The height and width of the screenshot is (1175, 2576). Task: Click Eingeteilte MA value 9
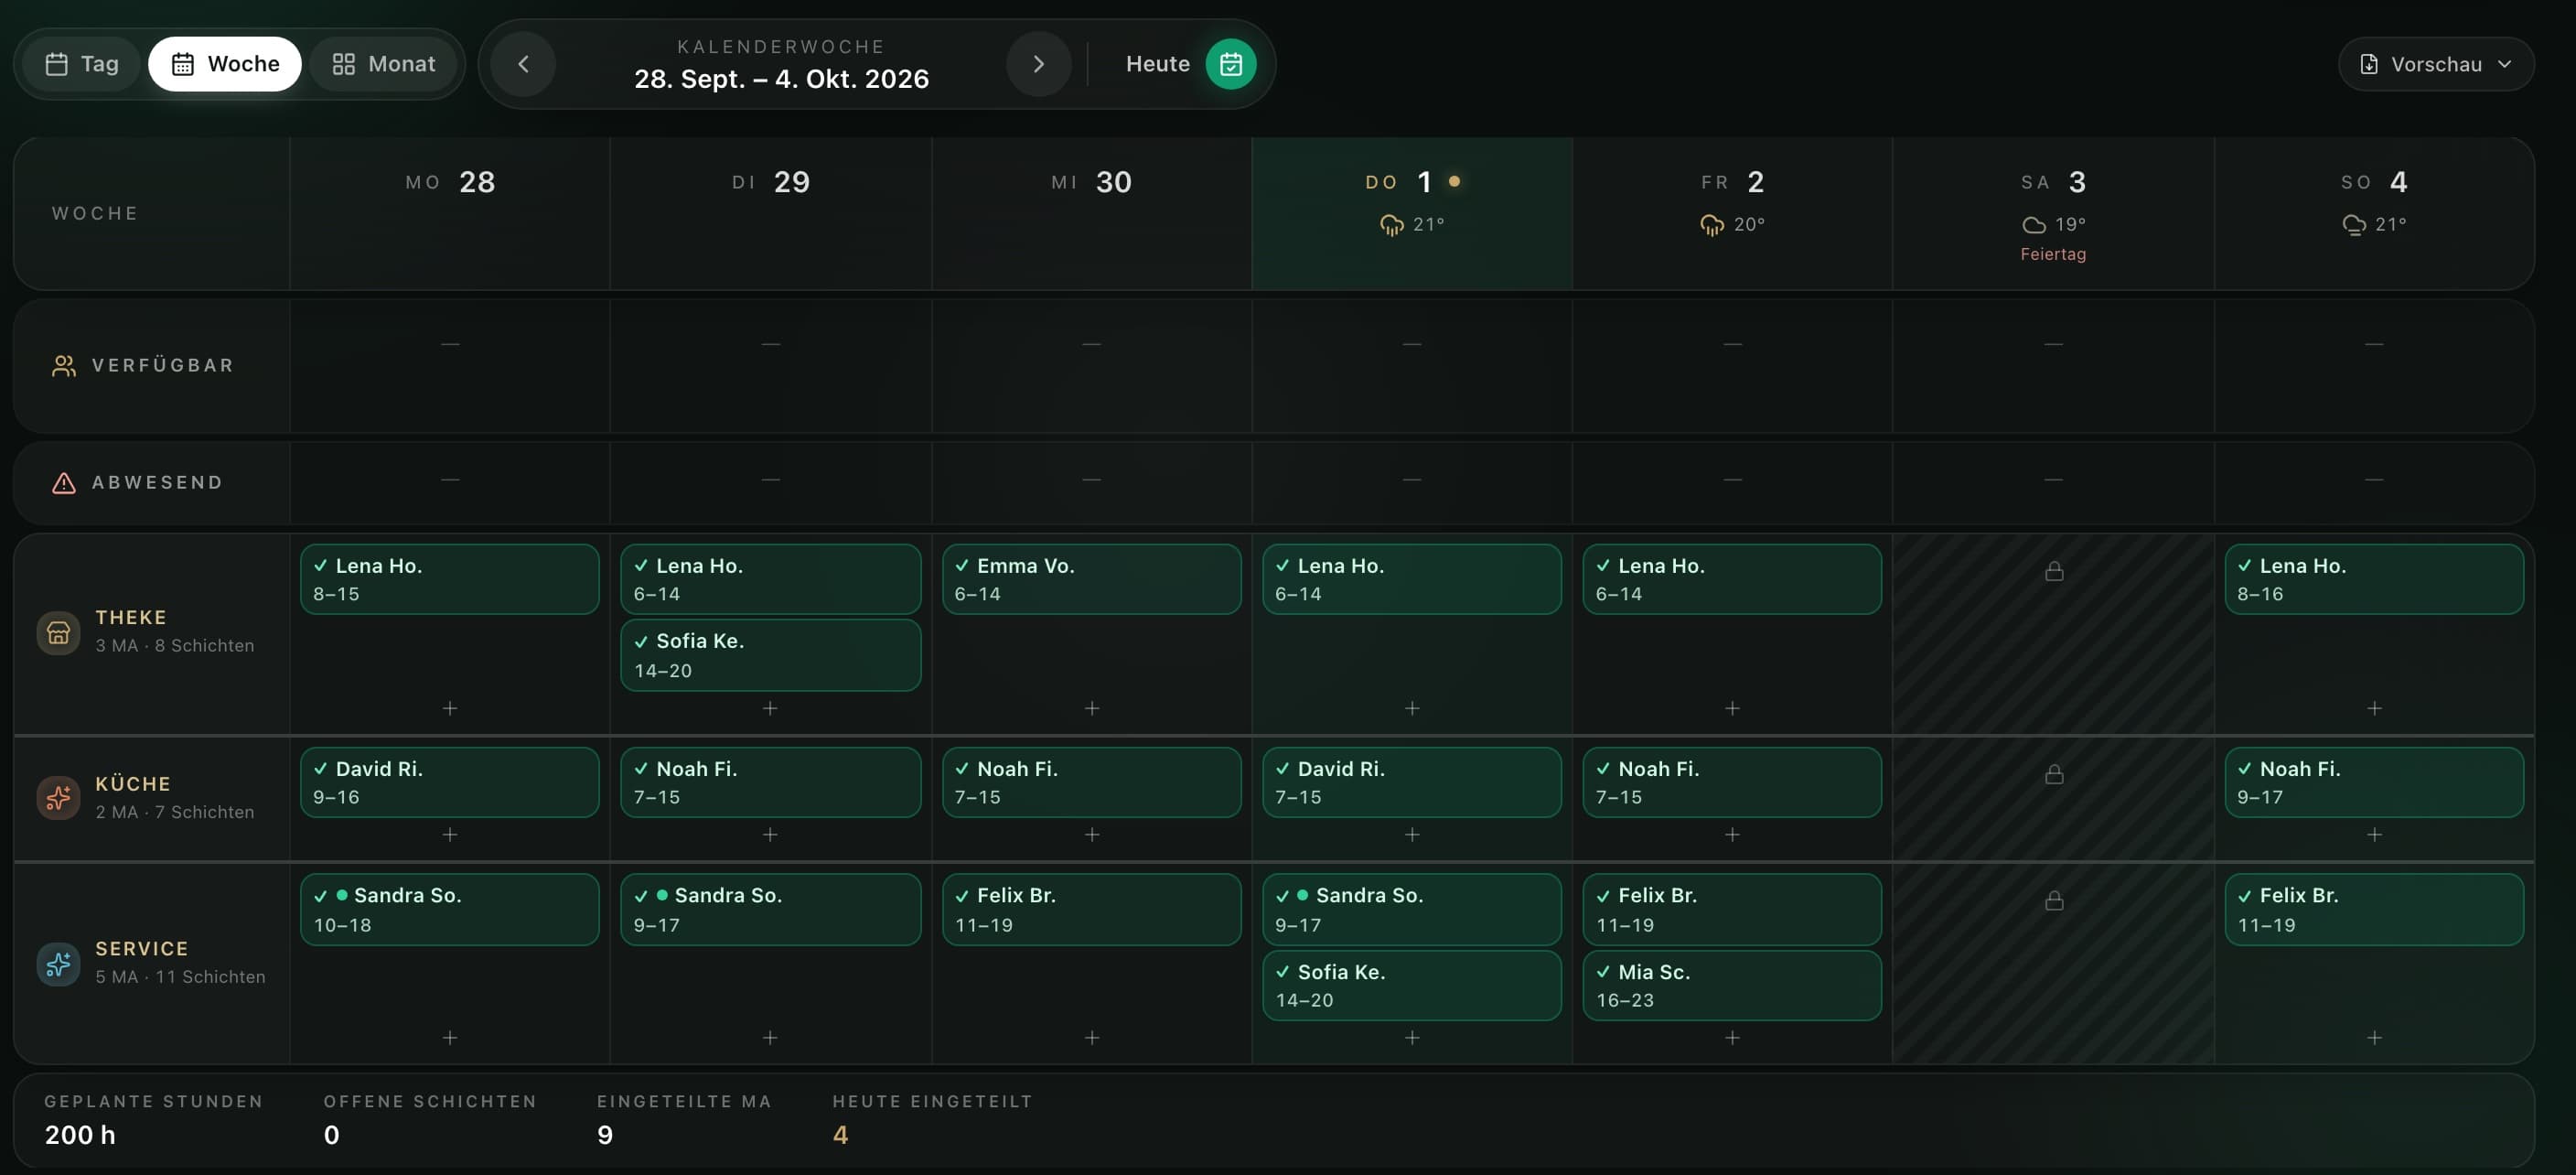click(x=605, y=1135)
